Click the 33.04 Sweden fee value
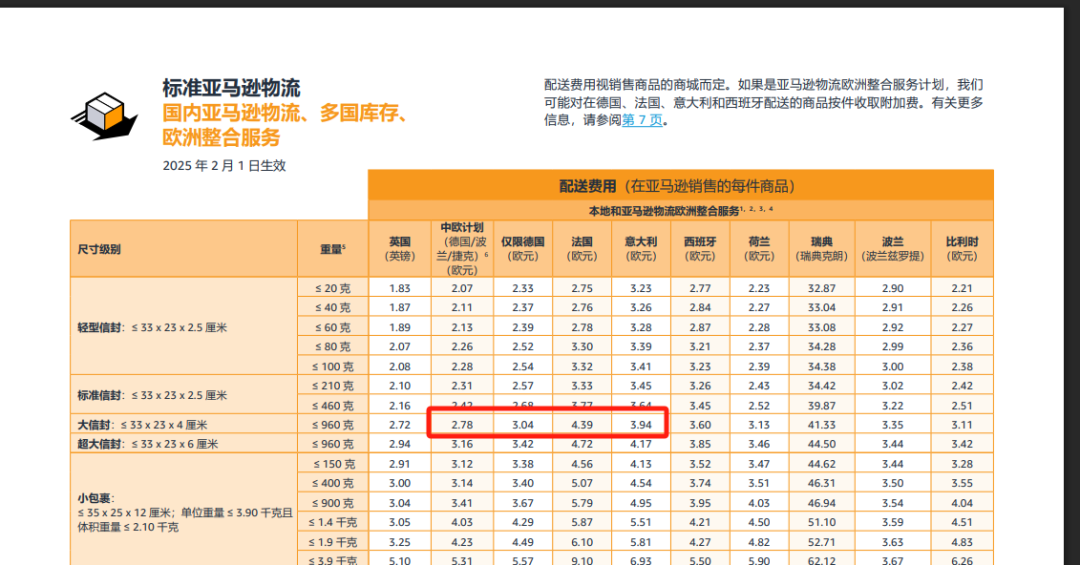 pos(822,308)
